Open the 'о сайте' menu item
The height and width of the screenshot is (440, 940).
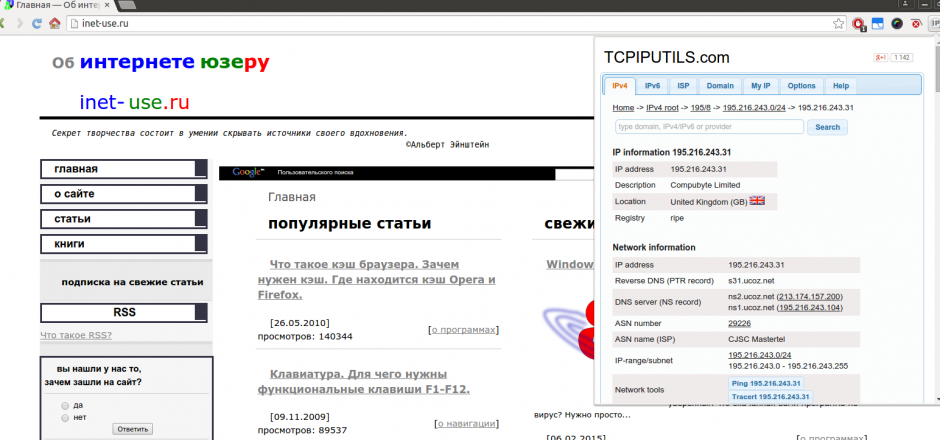123,194
